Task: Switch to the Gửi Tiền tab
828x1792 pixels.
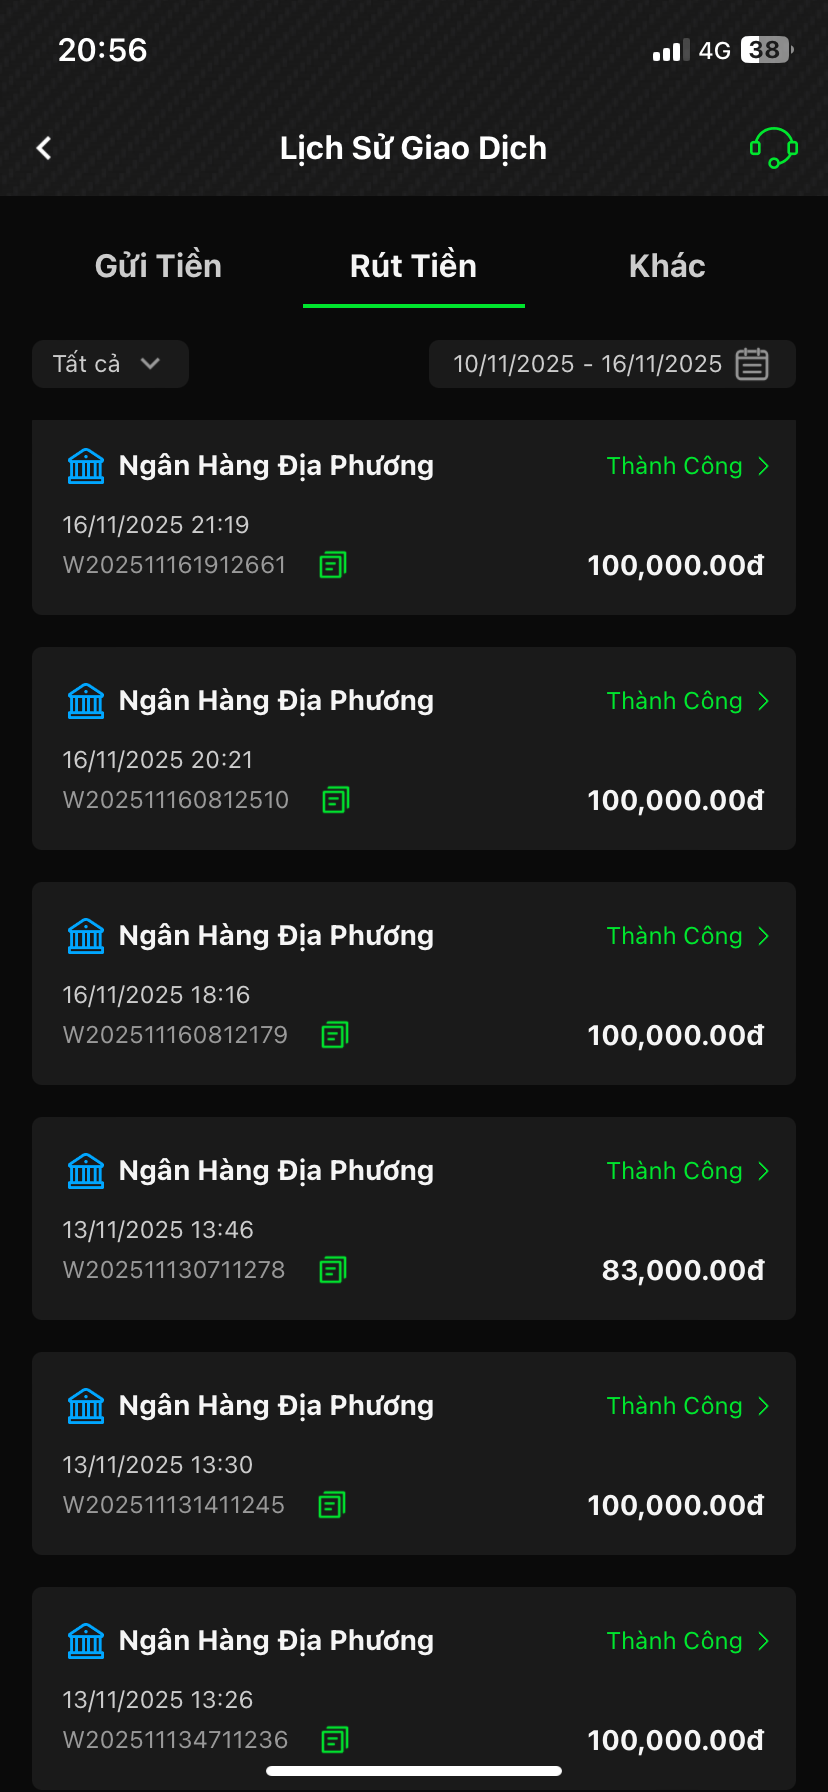Action: (158, 266)
